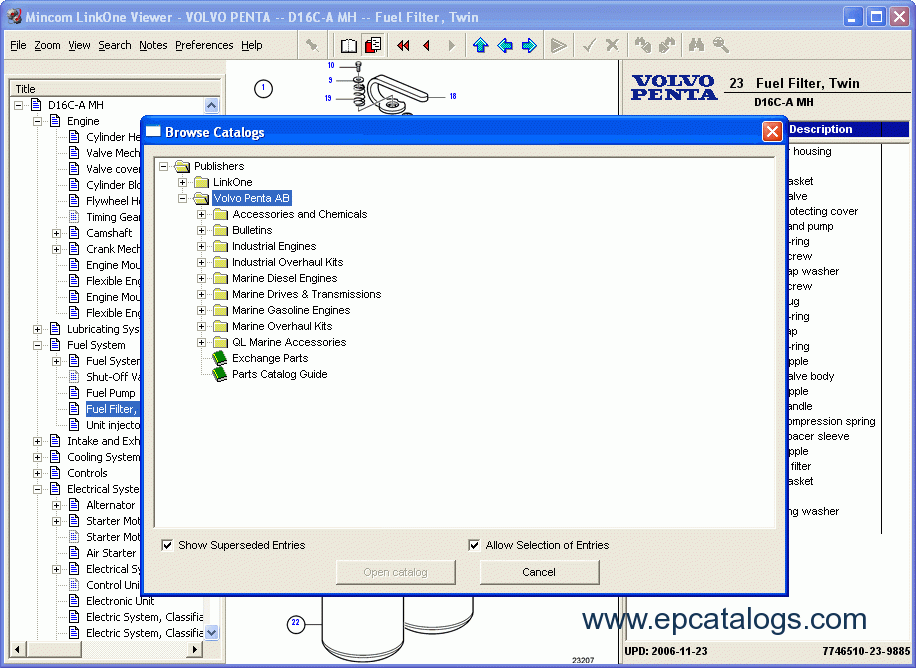Click the blue up arrow icon
The height and width of the screenshot is (668, 916).
pos(480,45)
